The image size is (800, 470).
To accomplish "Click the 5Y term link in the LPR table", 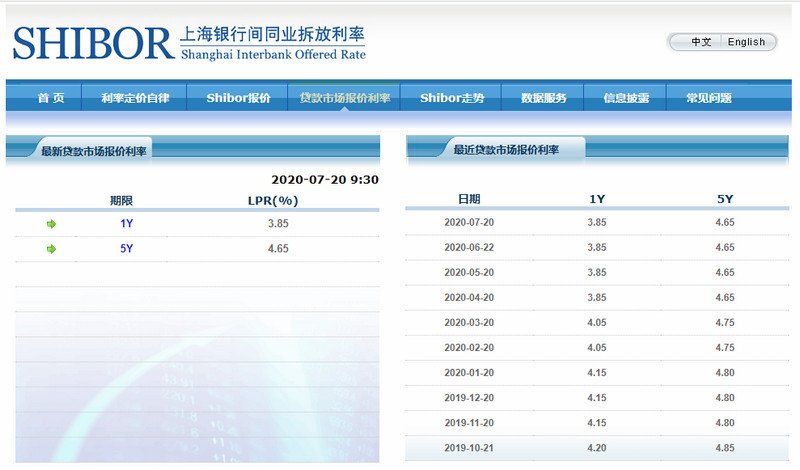I will (127, 249).
